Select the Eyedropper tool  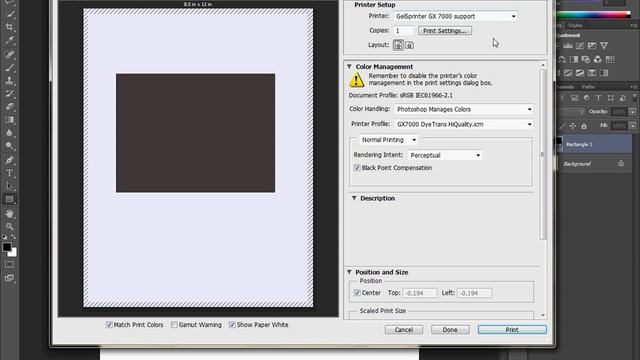9,41
